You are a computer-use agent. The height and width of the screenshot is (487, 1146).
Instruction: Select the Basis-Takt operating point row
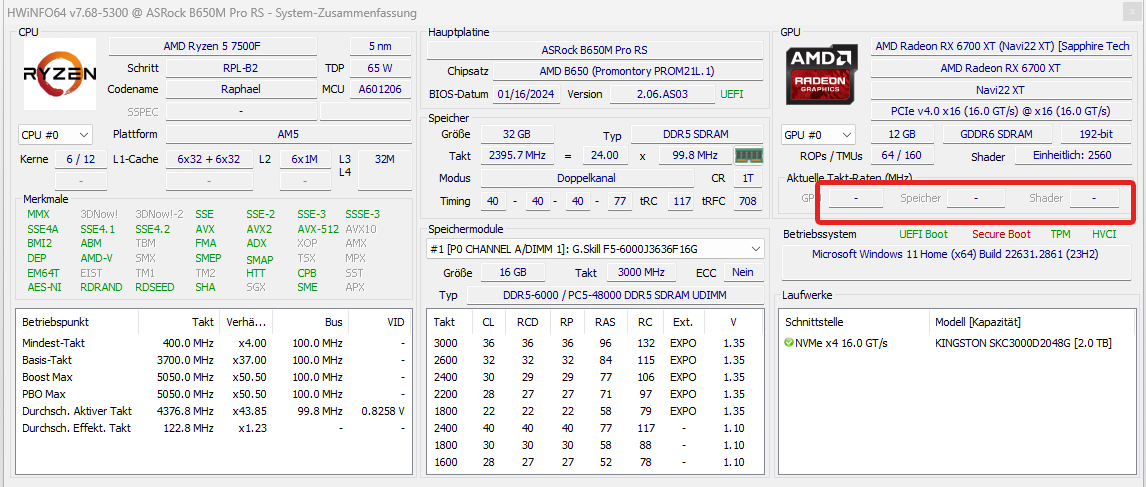point(213,360)
